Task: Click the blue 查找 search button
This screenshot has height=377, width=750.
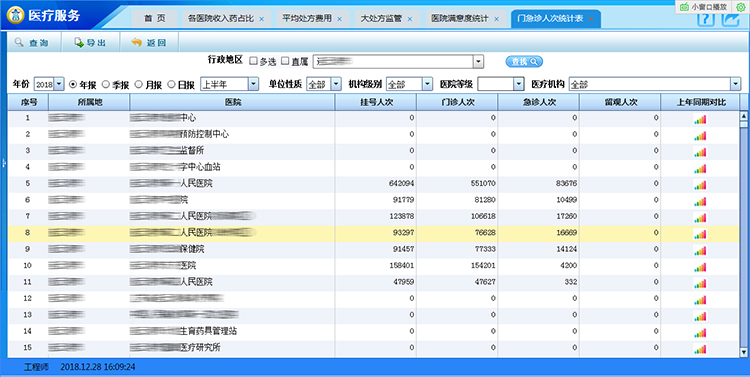Action: [x=524, y=62]
